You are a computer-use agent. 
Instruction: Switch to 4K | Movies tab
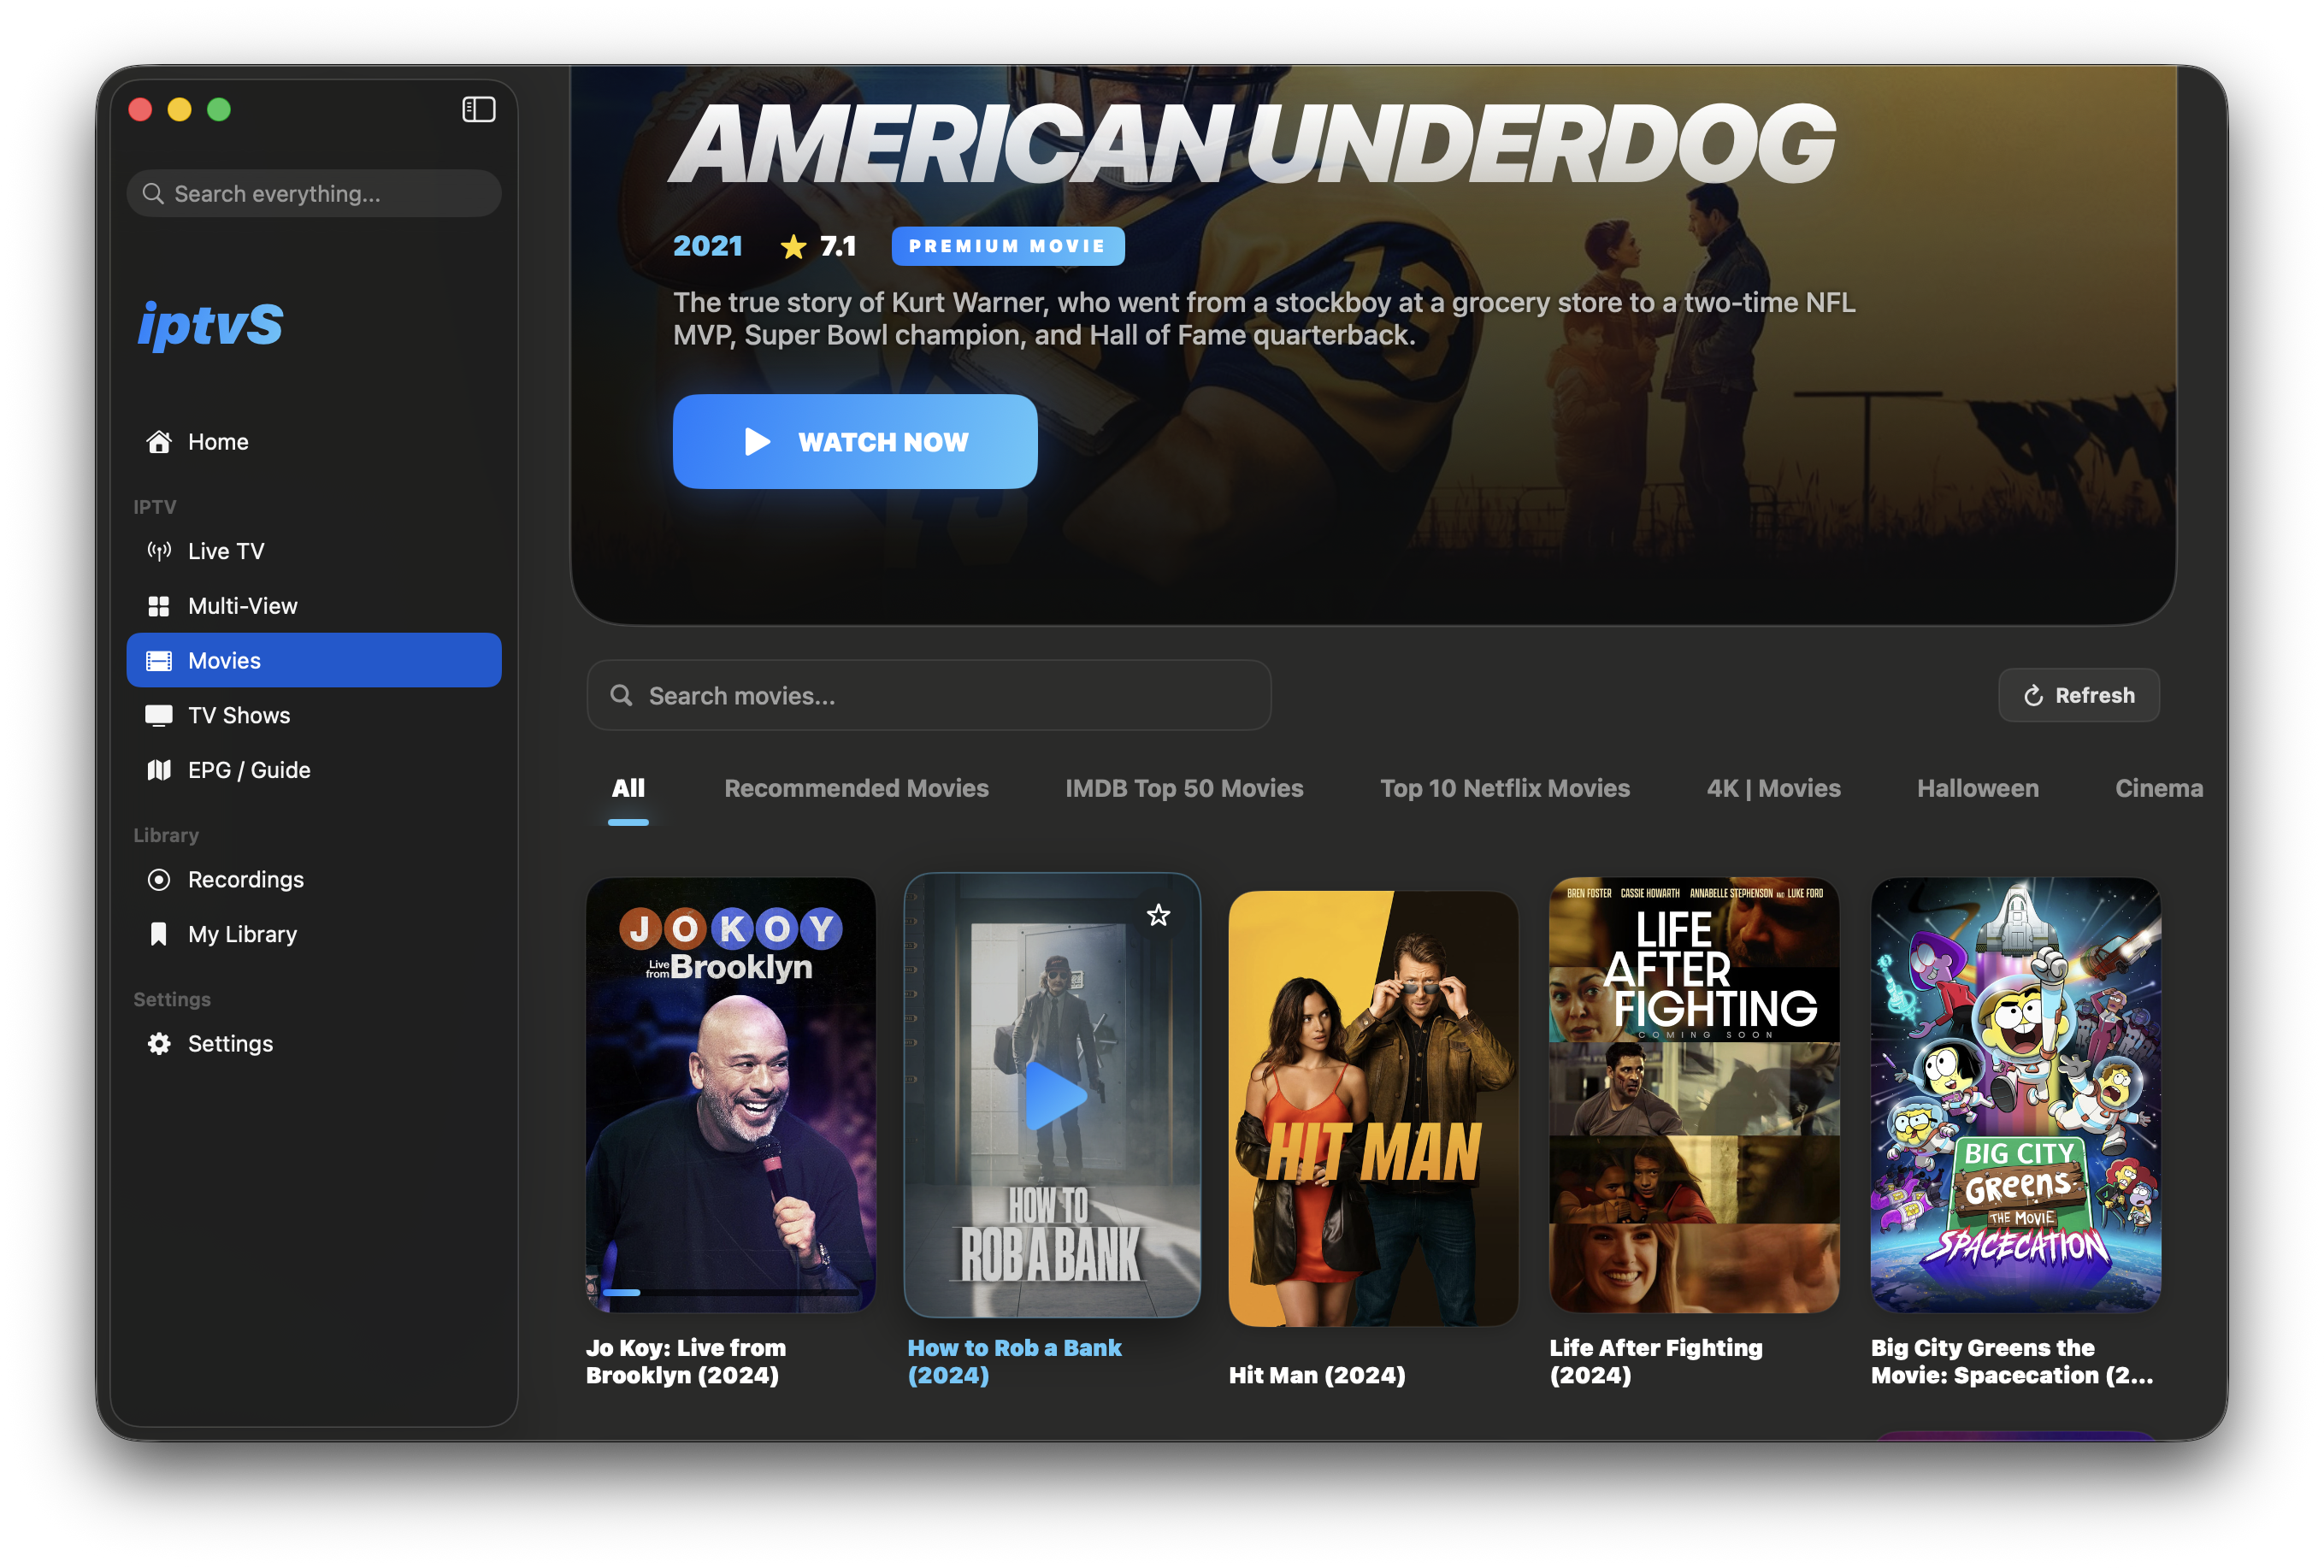click(x=1773, y=788)
